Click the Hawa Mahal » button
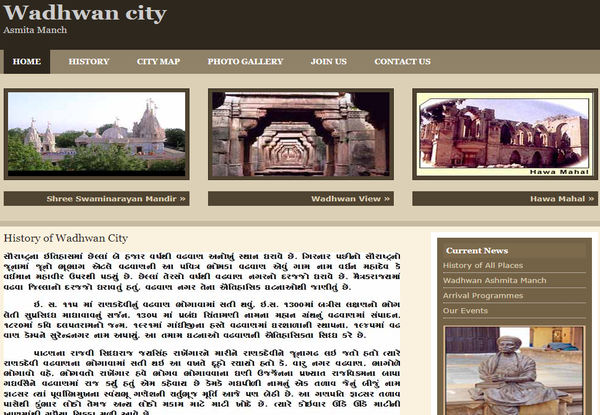 click(505, 199)
